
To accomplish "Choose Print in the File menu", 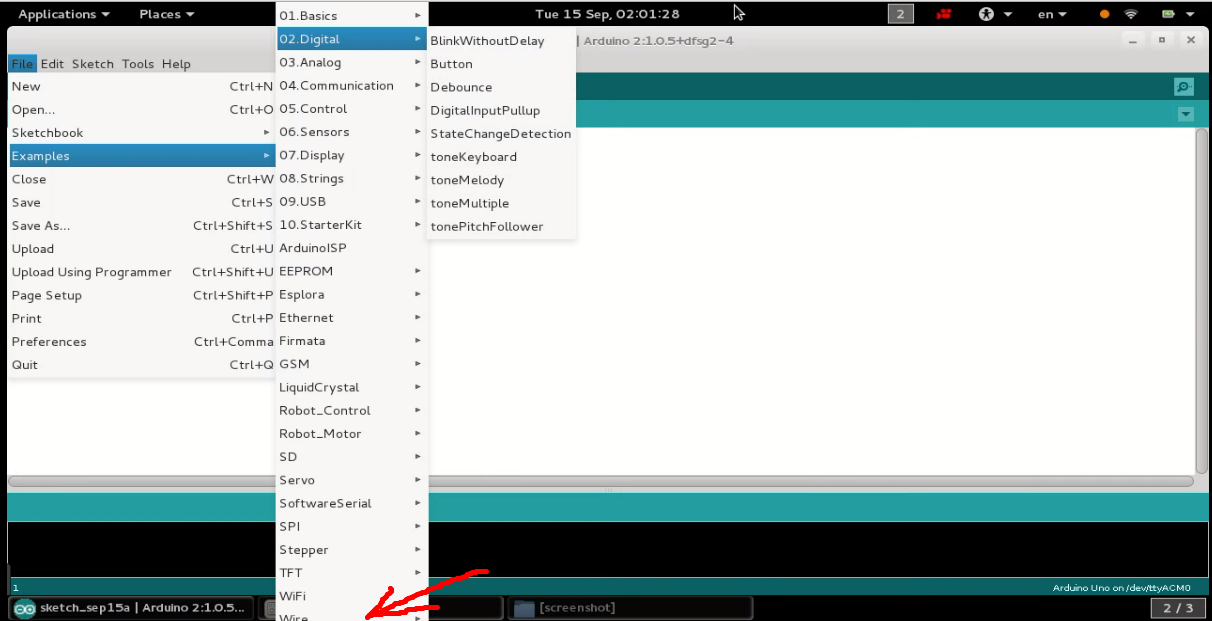I will [x=142, y=318].
